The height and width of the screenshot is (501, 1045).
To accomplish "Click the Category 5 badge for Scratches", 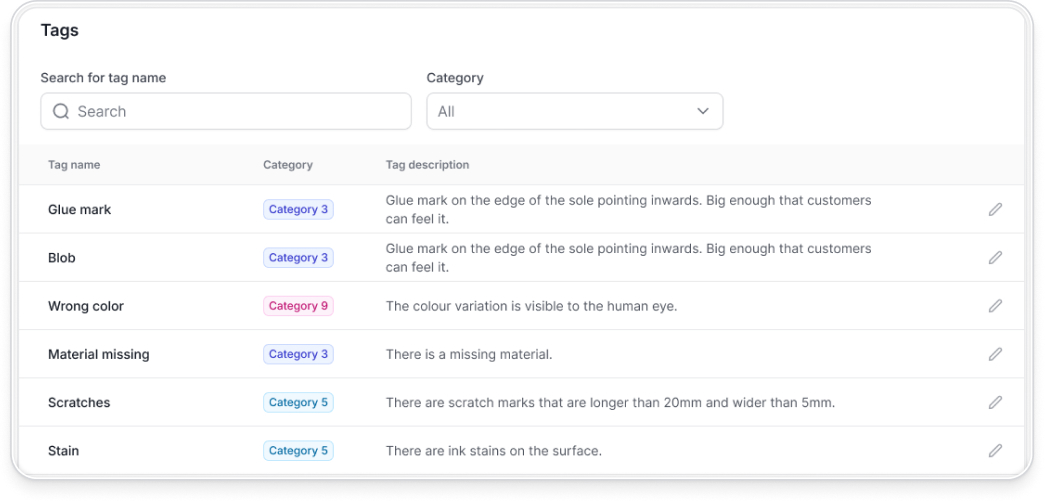I will [298, 402].
